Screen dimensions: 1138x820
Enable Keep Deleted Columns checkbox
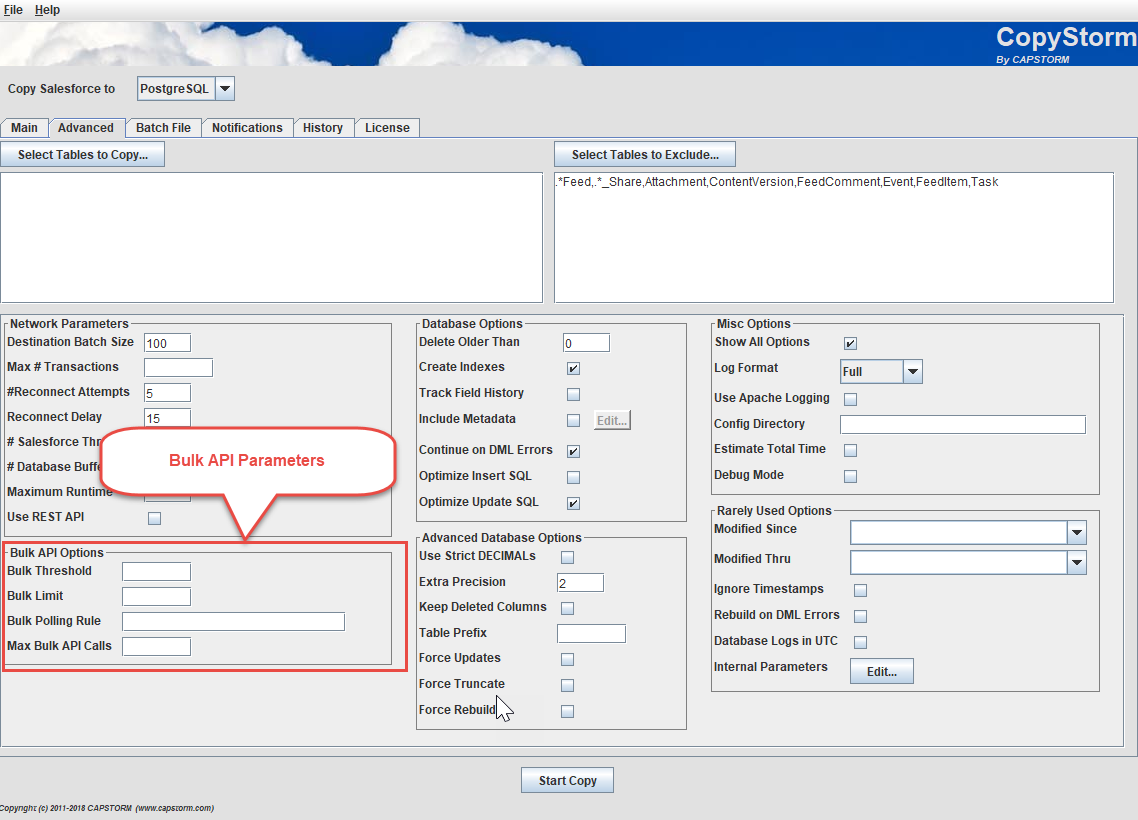pyautogui.click(x=568, y=608)
